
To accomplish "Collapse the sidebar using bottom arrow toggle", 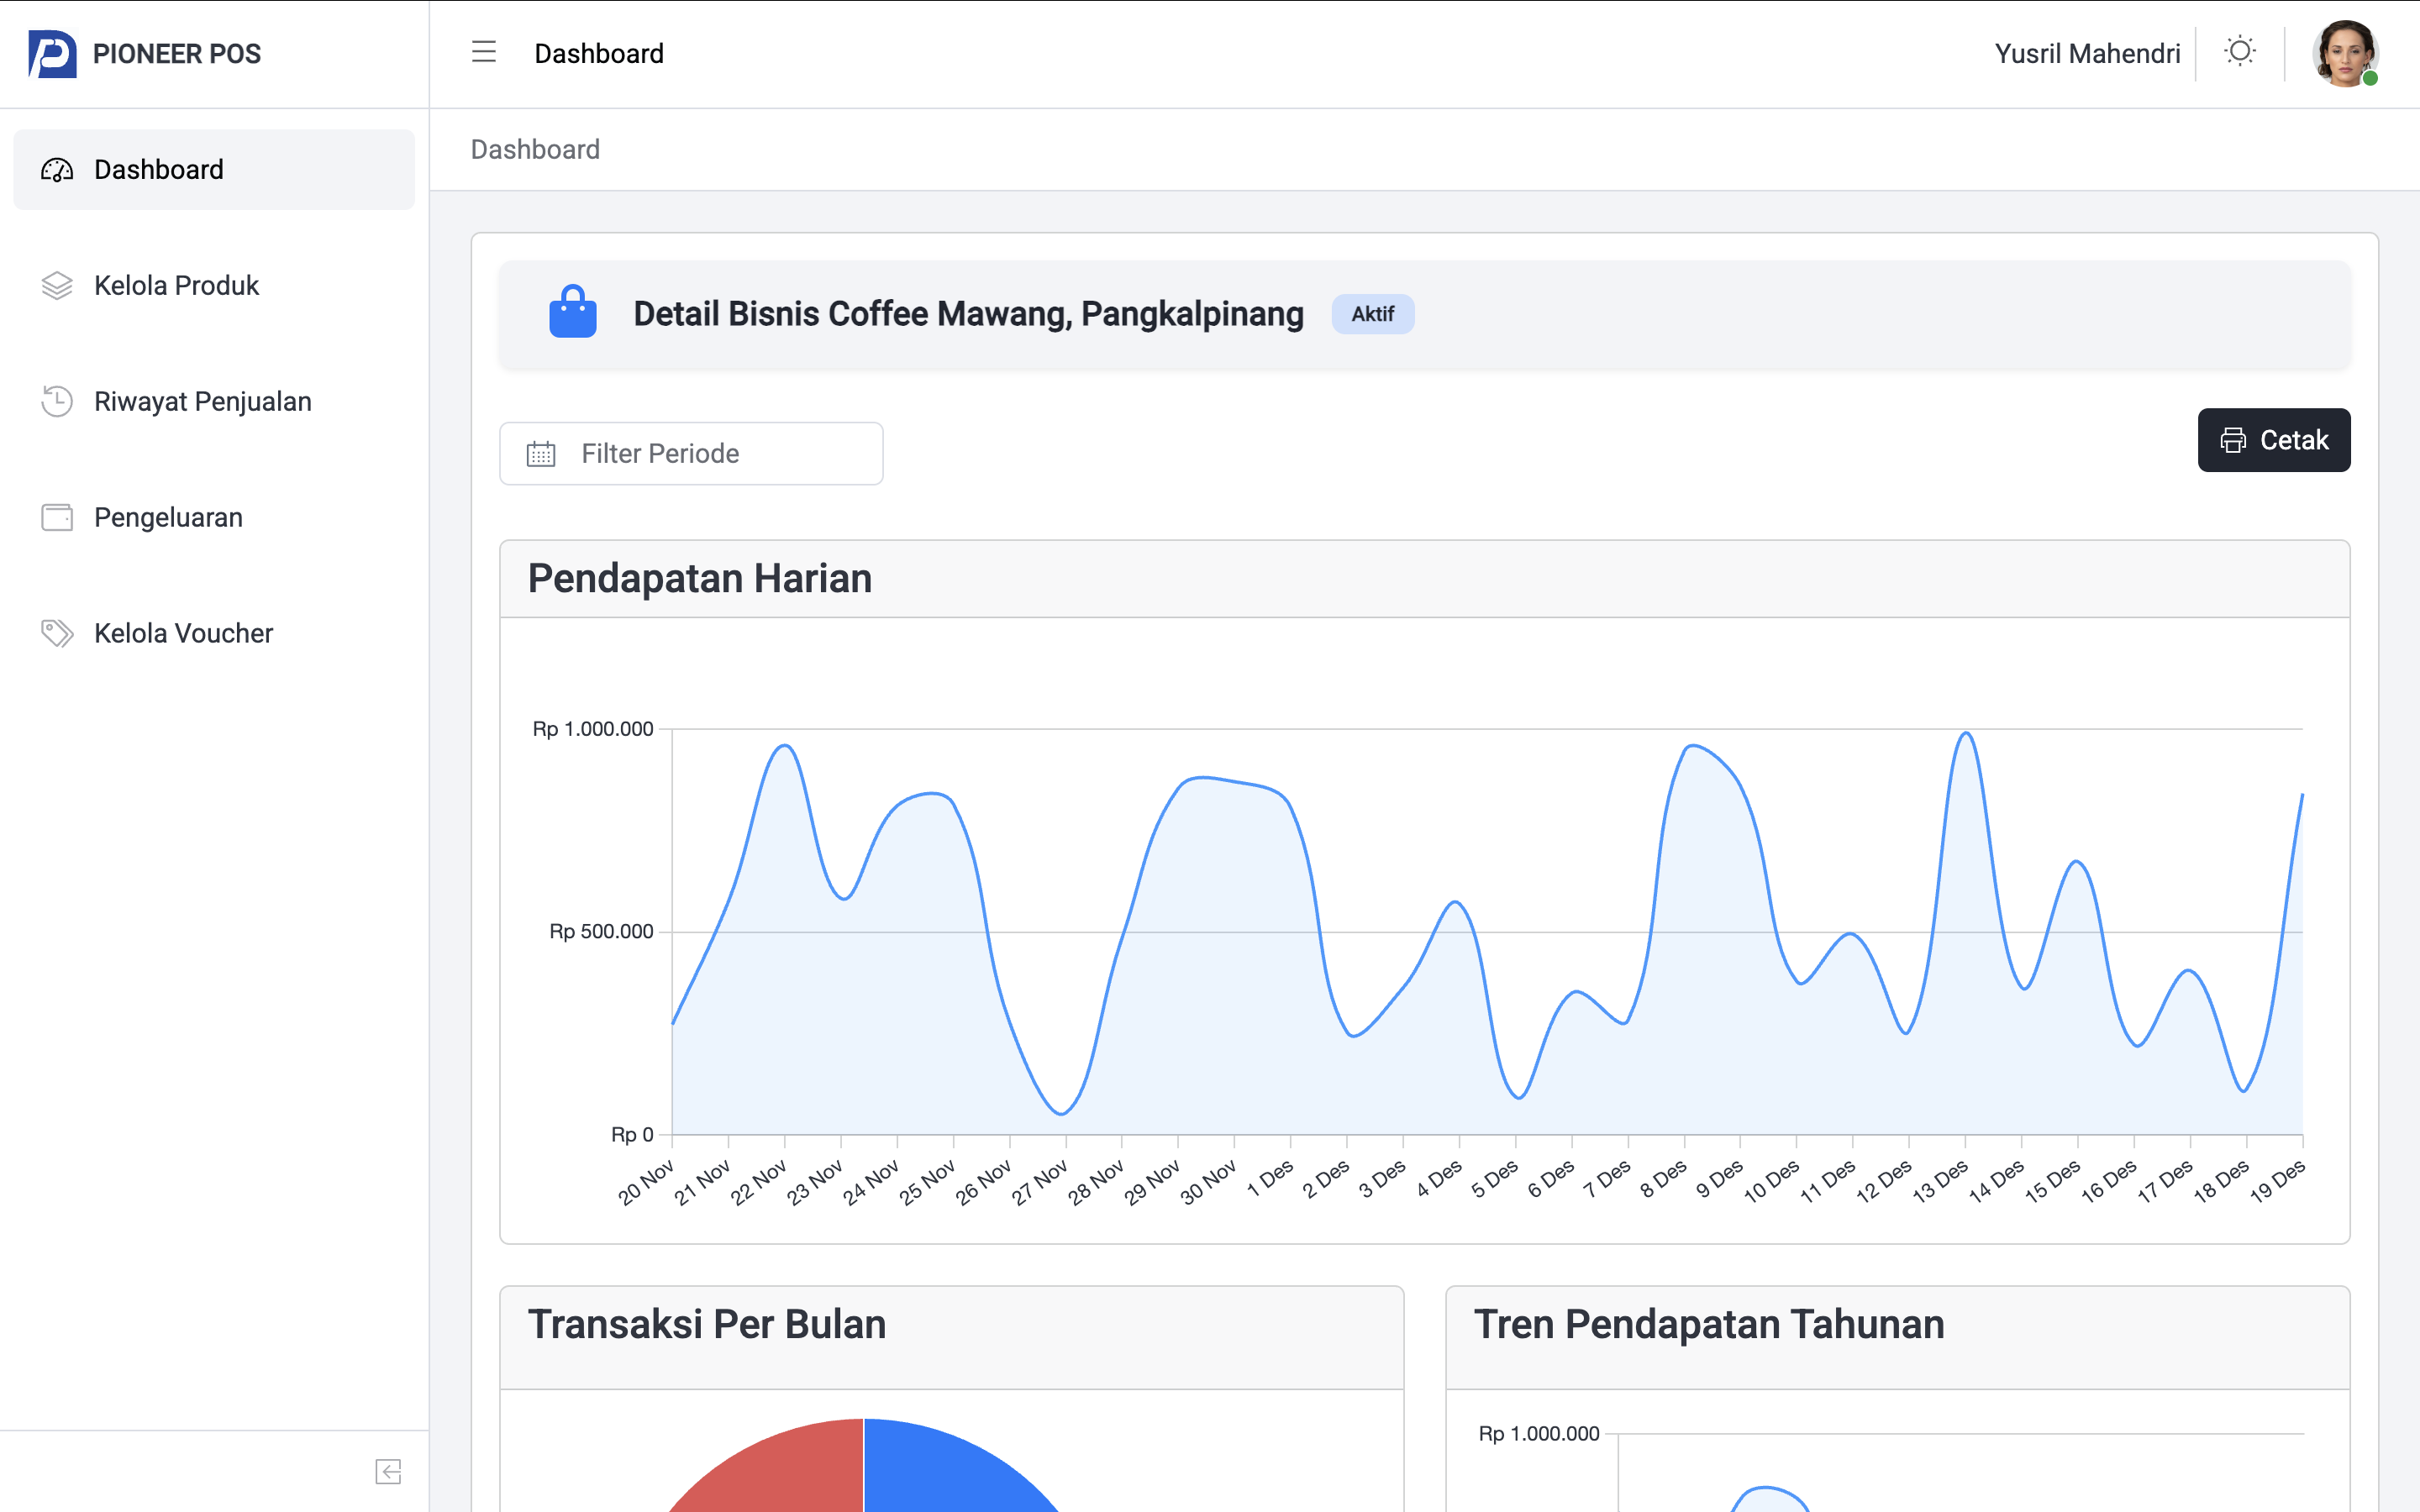I will tap(388, 1470).
